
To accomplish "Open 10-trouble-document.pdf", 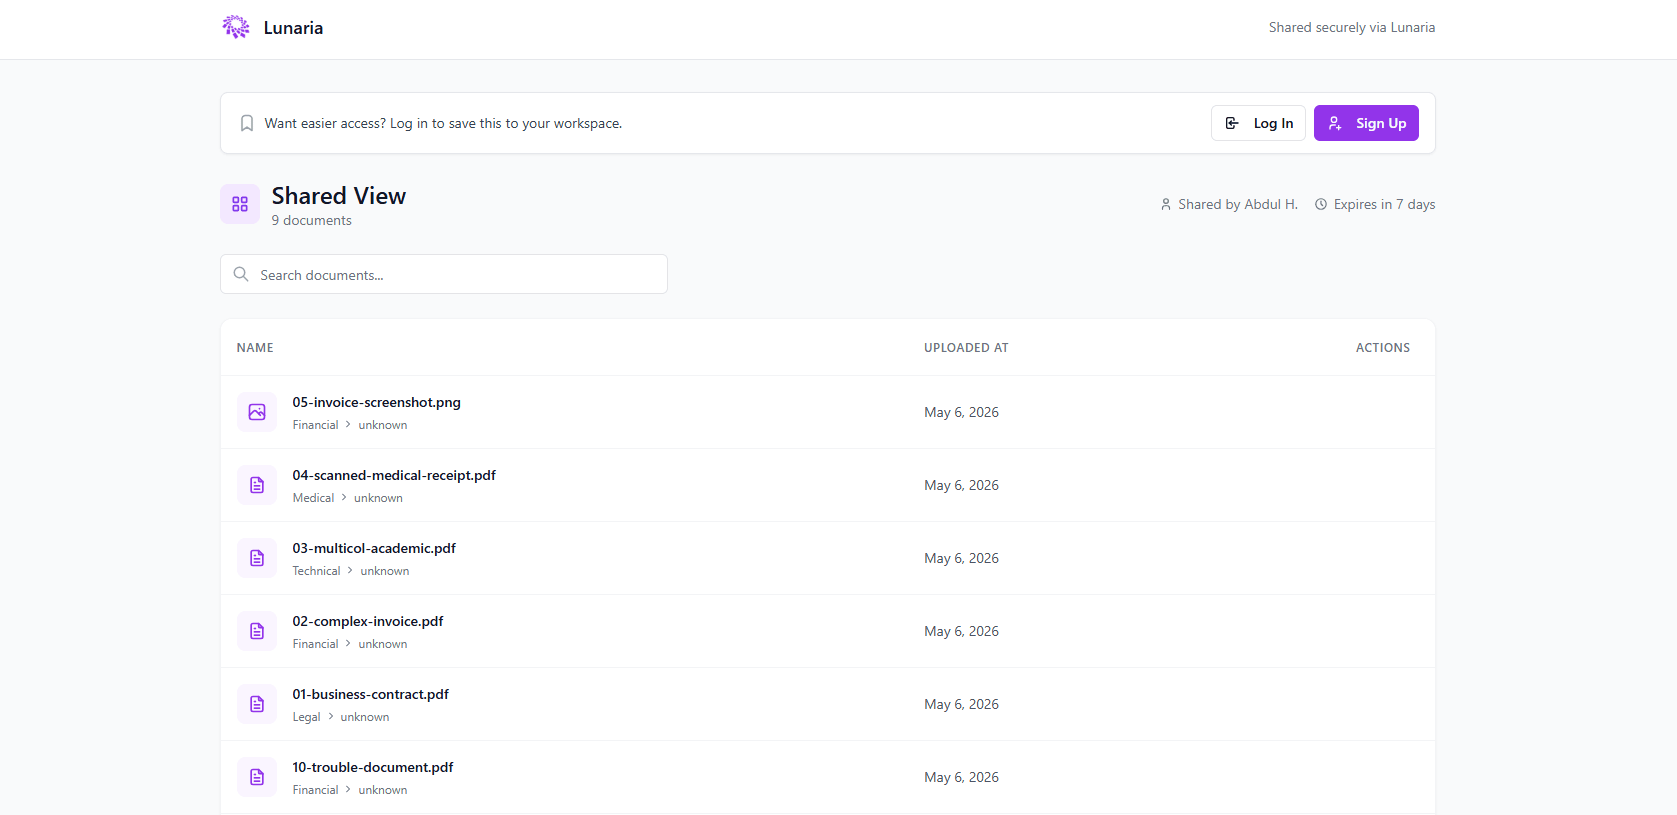I will 373,767.
